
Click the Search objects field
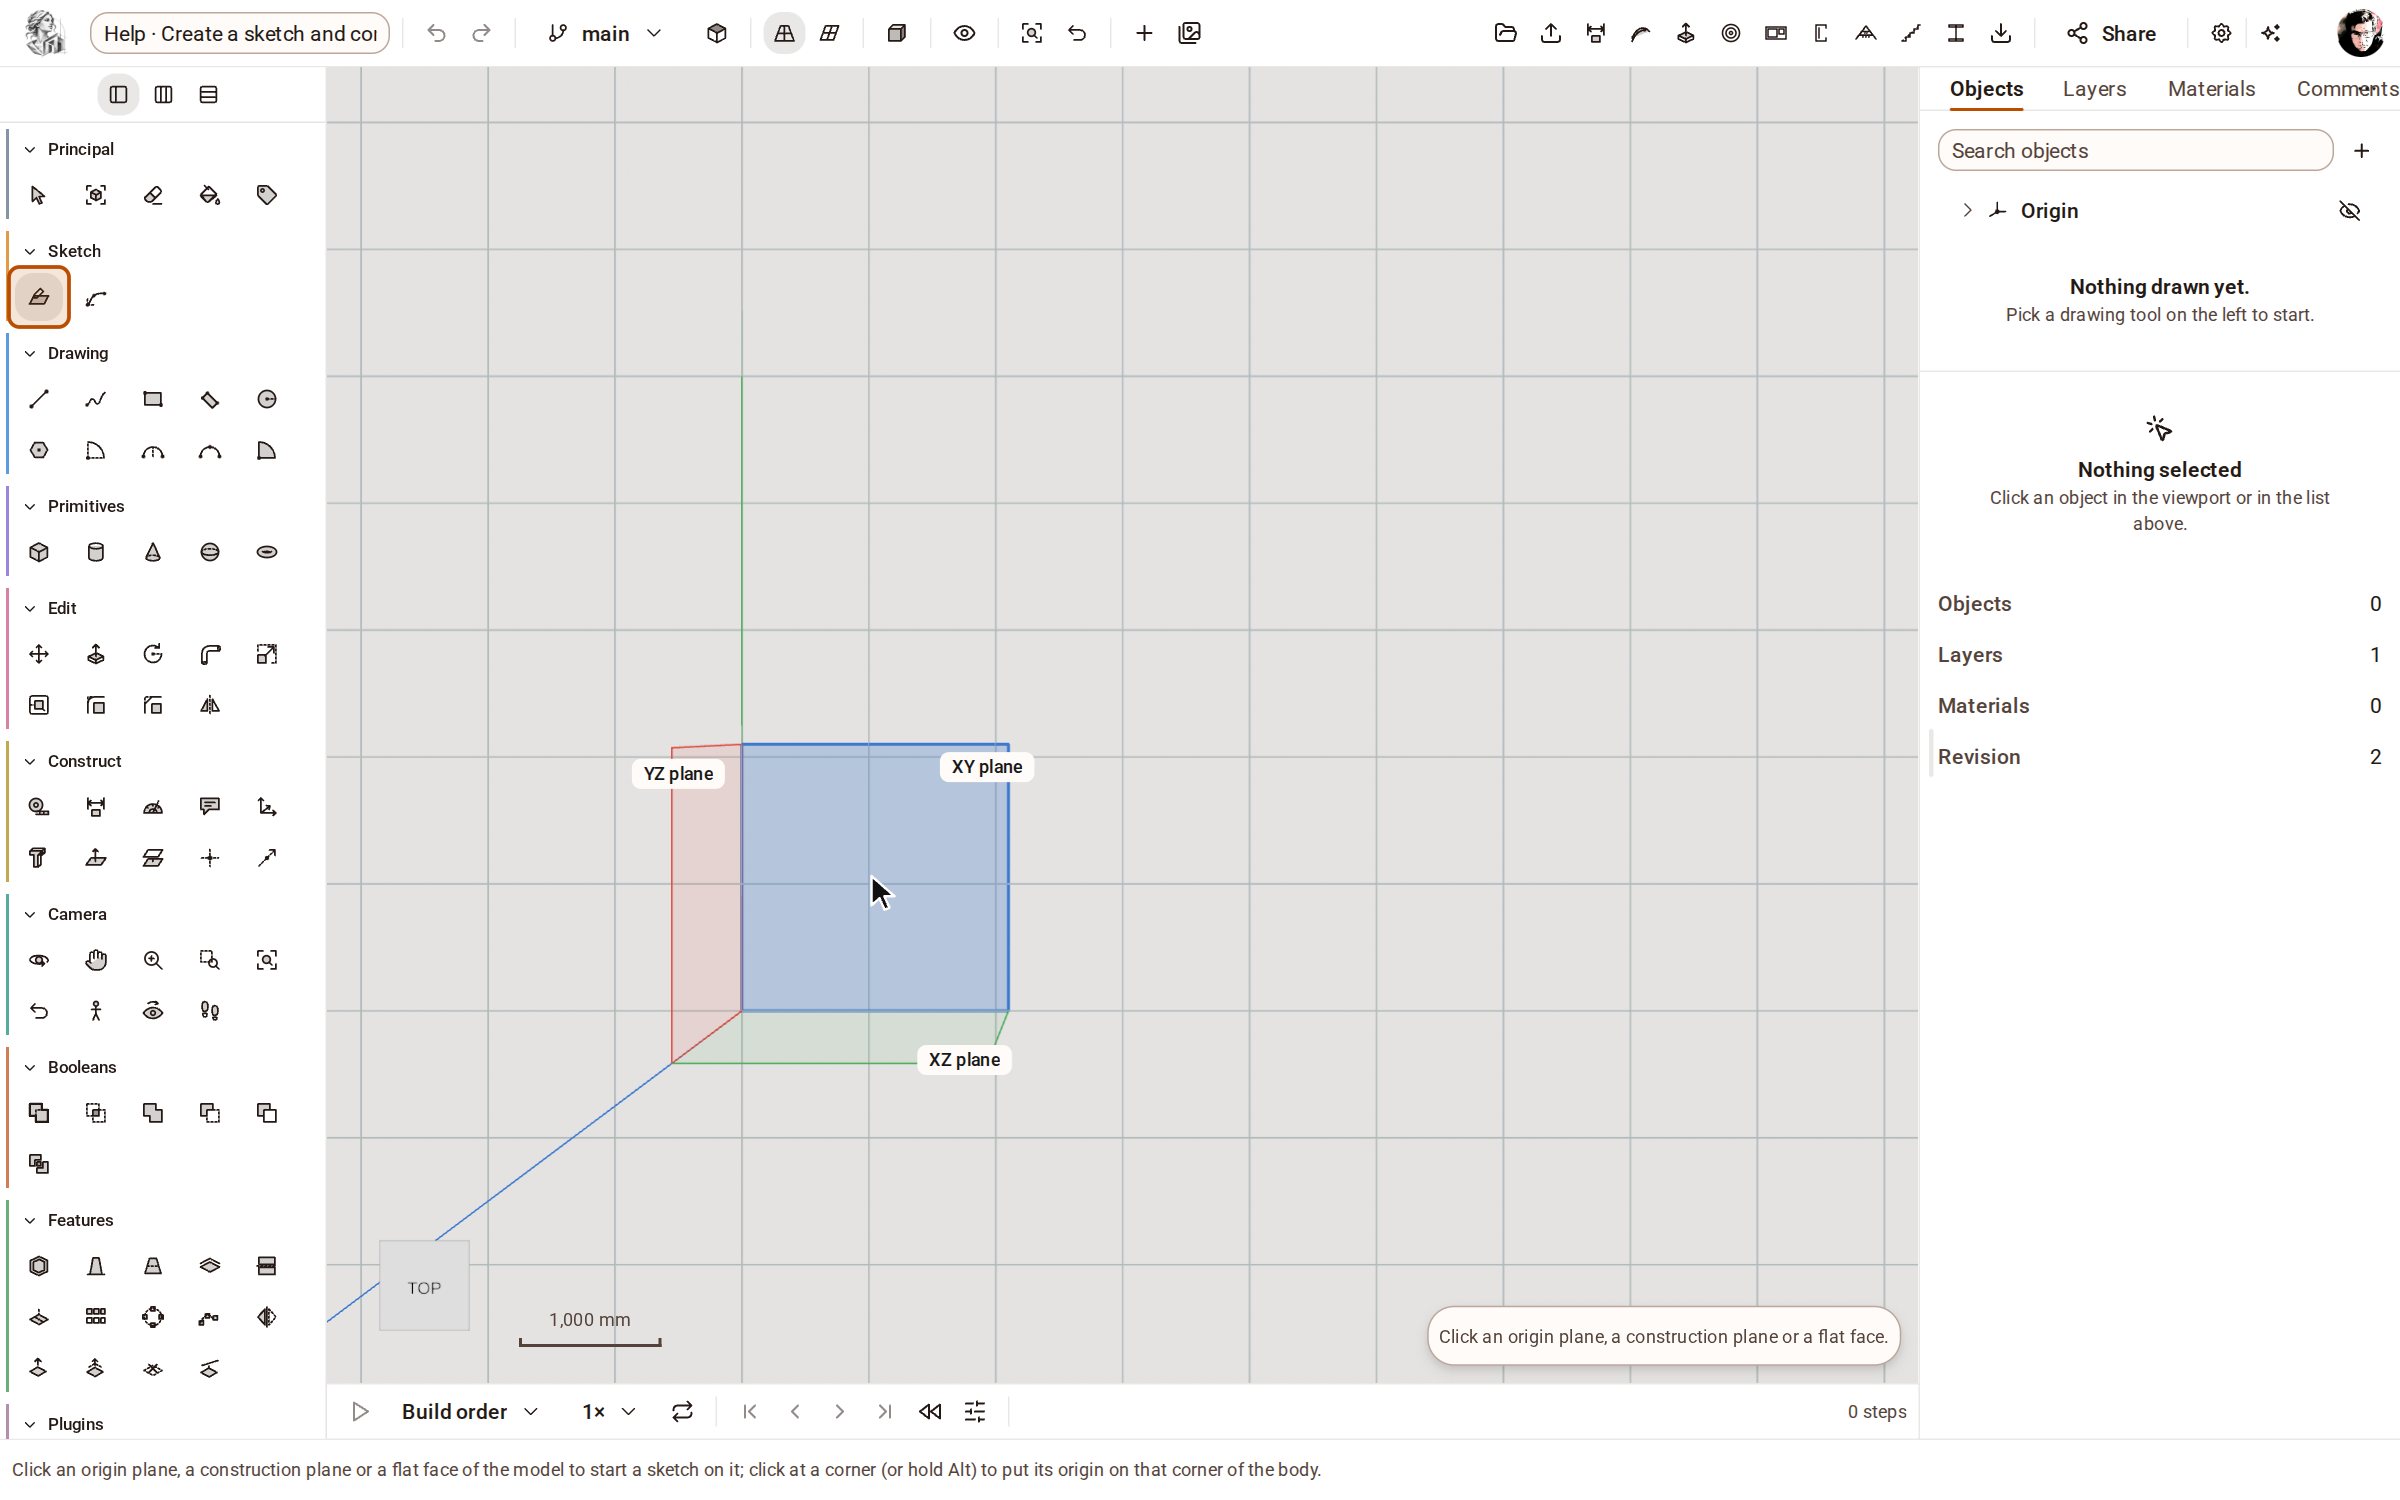[x=2135, y=150]
